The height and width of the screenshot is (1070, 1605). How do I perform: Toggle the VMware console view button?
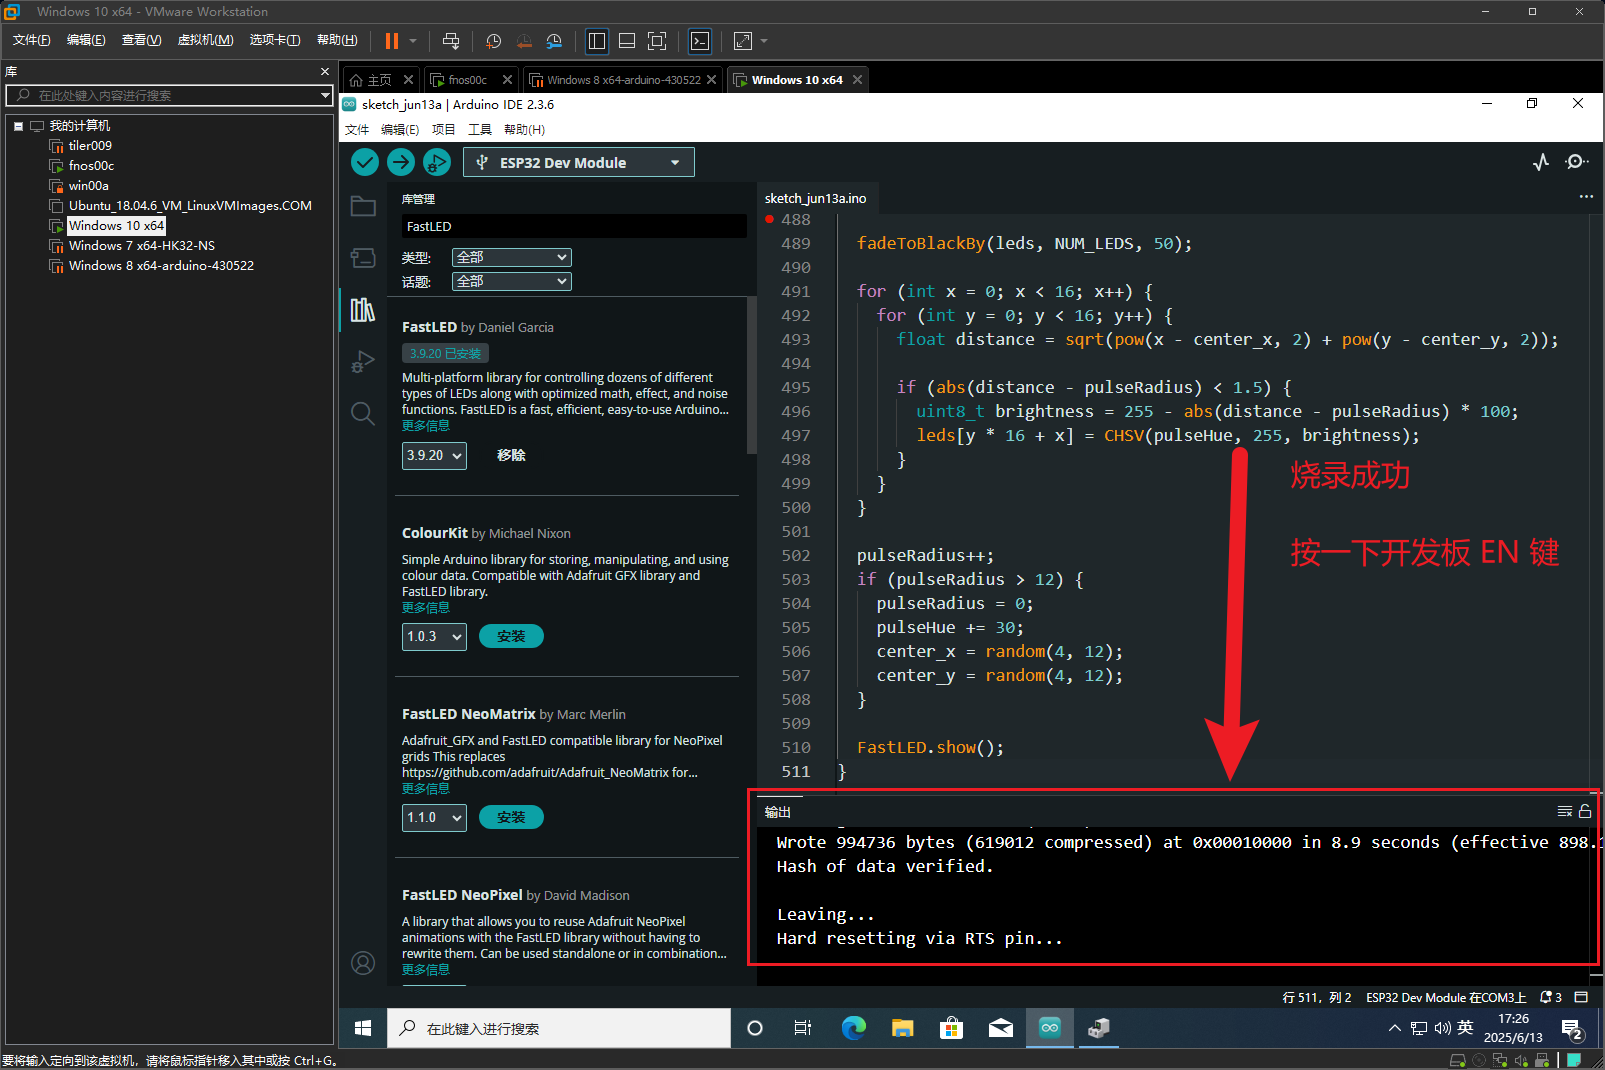[700, 41]
